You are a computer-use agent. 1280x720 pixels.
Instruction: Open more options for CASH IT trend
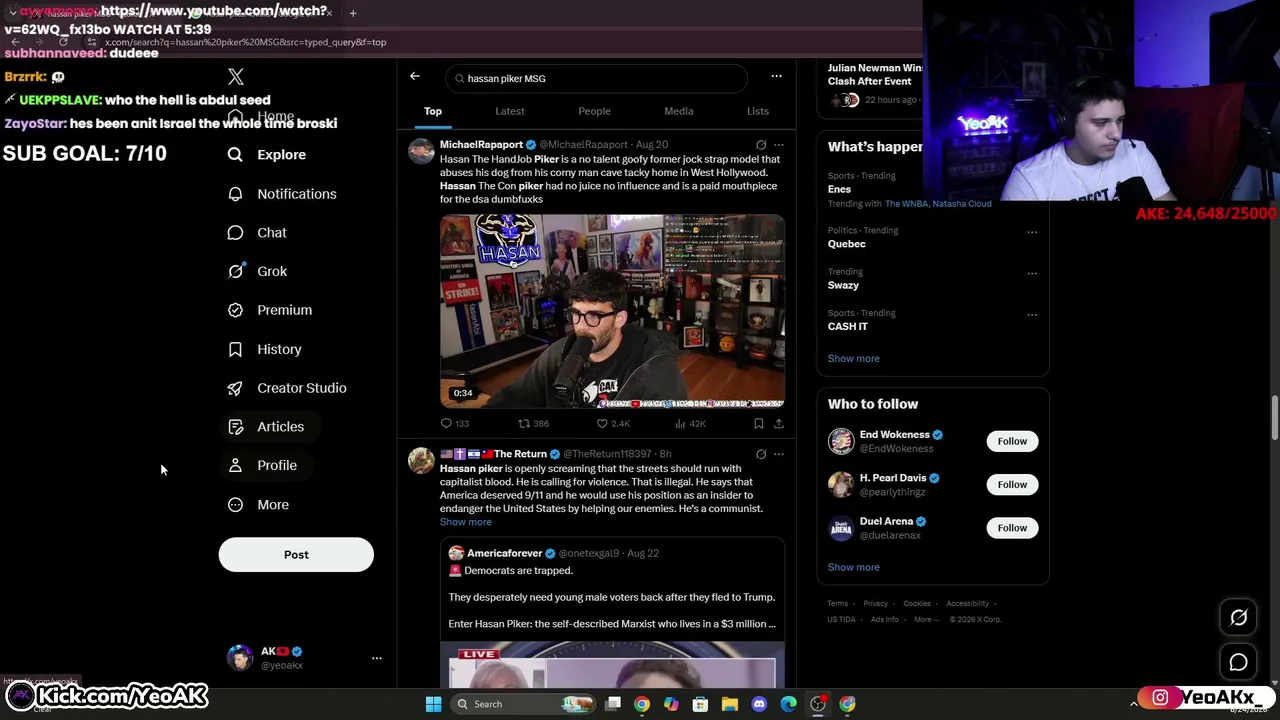click(x=1032, y=314)
